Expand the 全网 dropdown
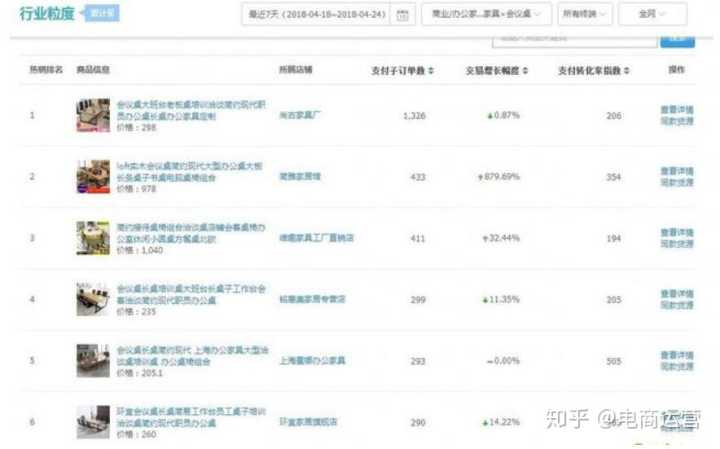 (652, 14)
